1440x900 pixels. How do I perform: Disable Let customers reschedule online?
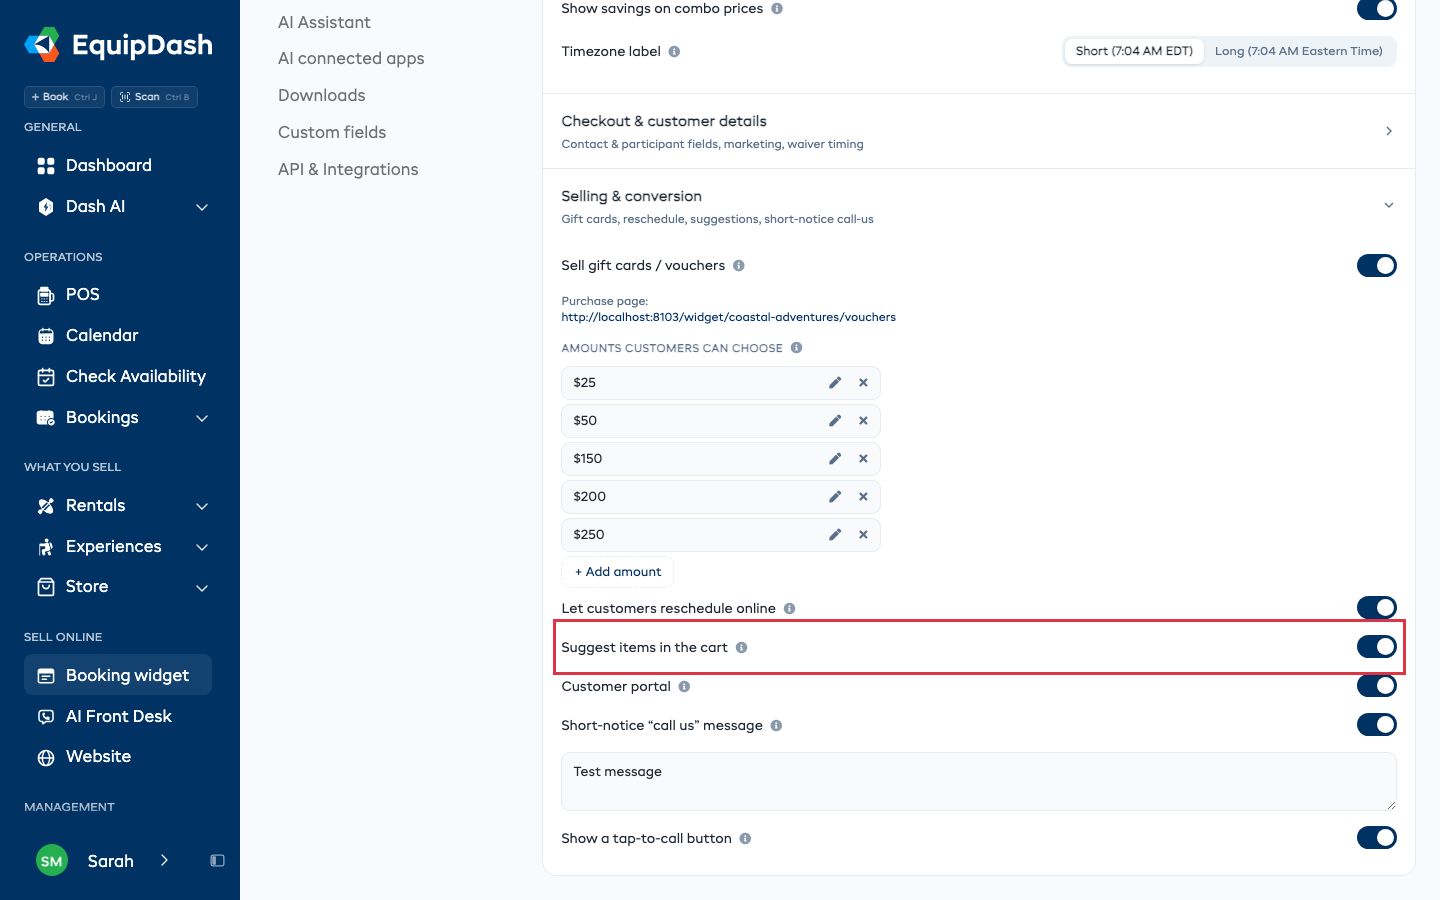click(x=1376, y=608)
